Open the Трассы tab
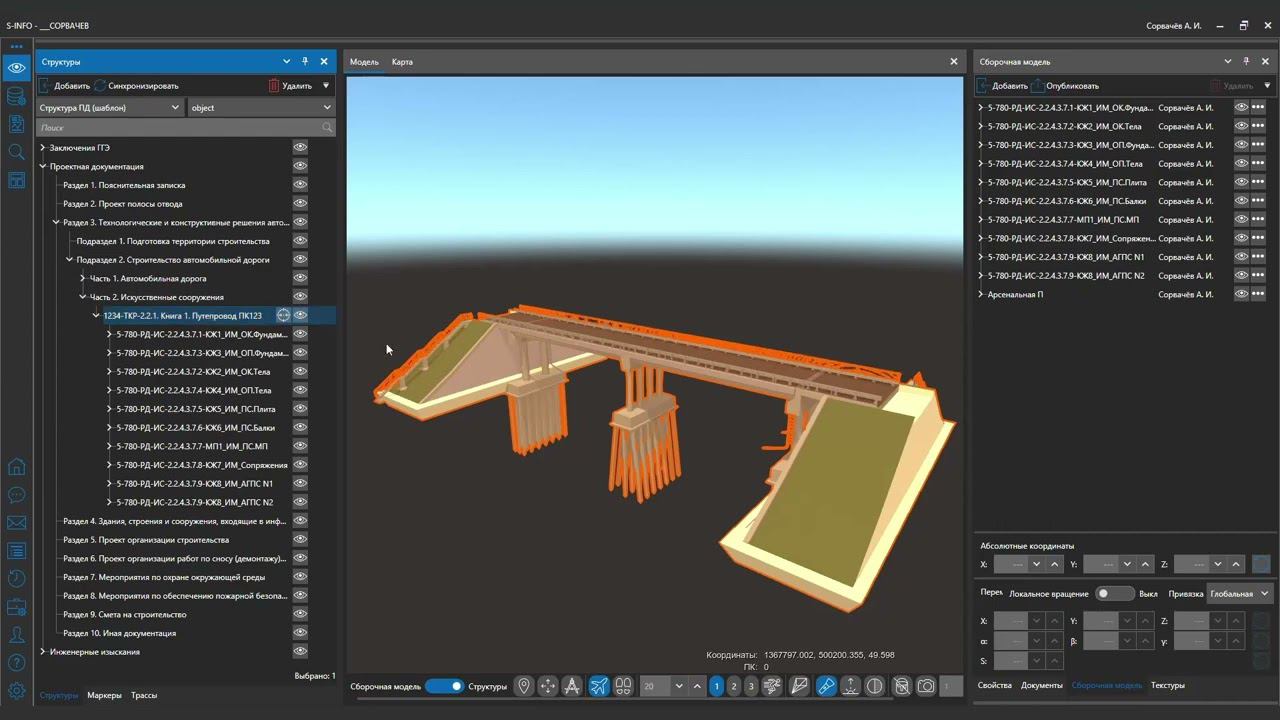Viewport: 1280px width, 720px height. (x=144, y=695)
